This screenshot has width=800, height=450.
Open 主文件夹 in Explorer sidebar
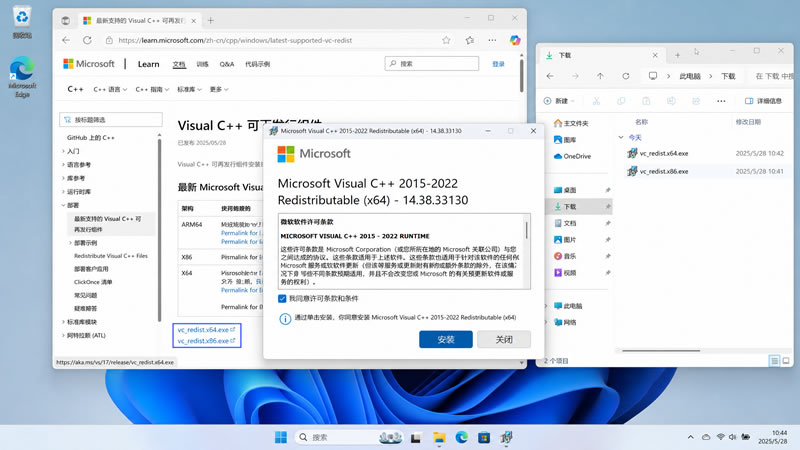[x=571, y=123]
